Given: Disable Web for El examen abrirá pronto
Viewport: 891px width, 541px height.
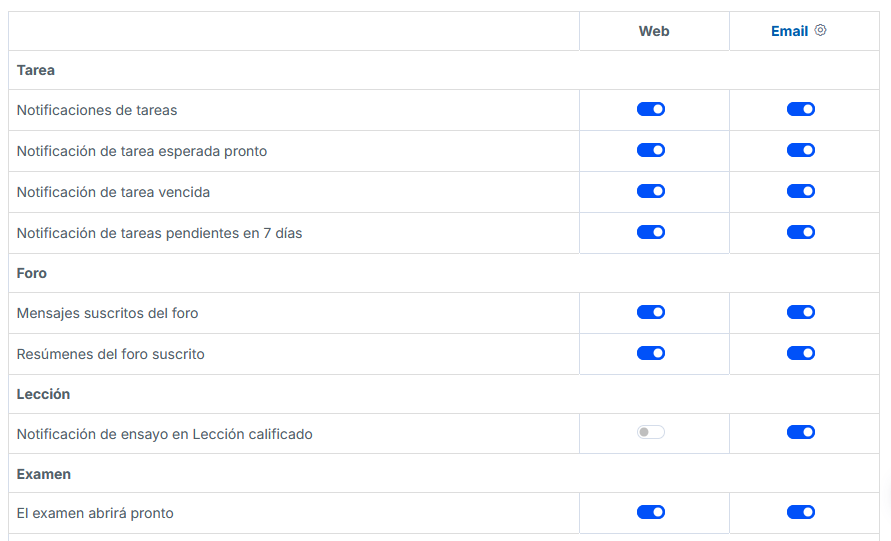Looking at the screenshot, I should tap(651, 512).
